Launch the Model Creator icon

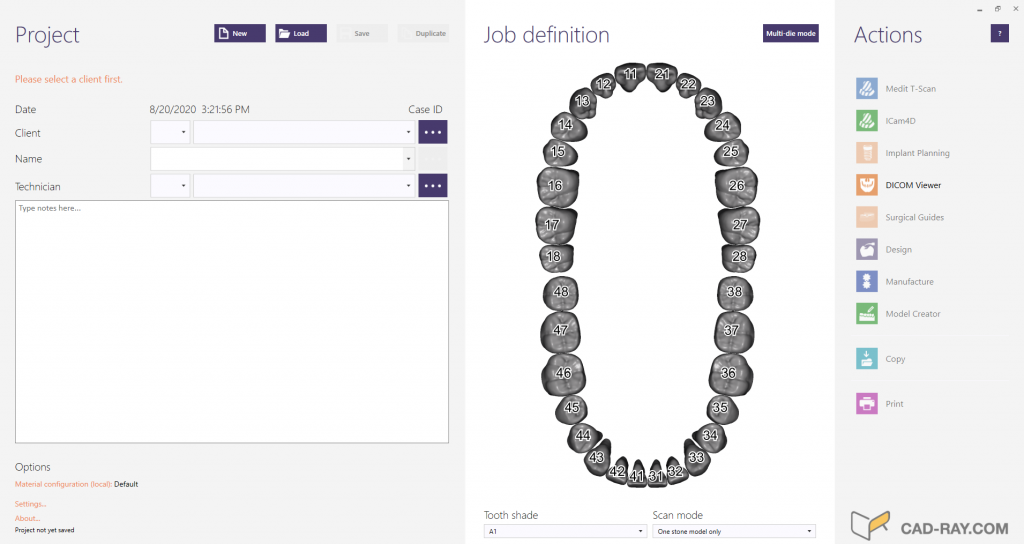[867, 314]
